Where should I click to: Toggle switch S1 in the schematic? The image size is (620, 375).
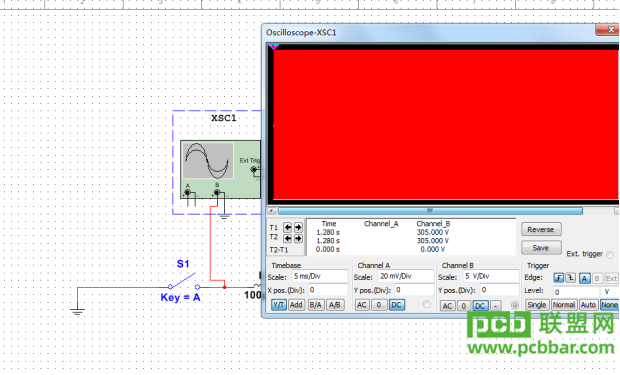click(x=183, y=282)
